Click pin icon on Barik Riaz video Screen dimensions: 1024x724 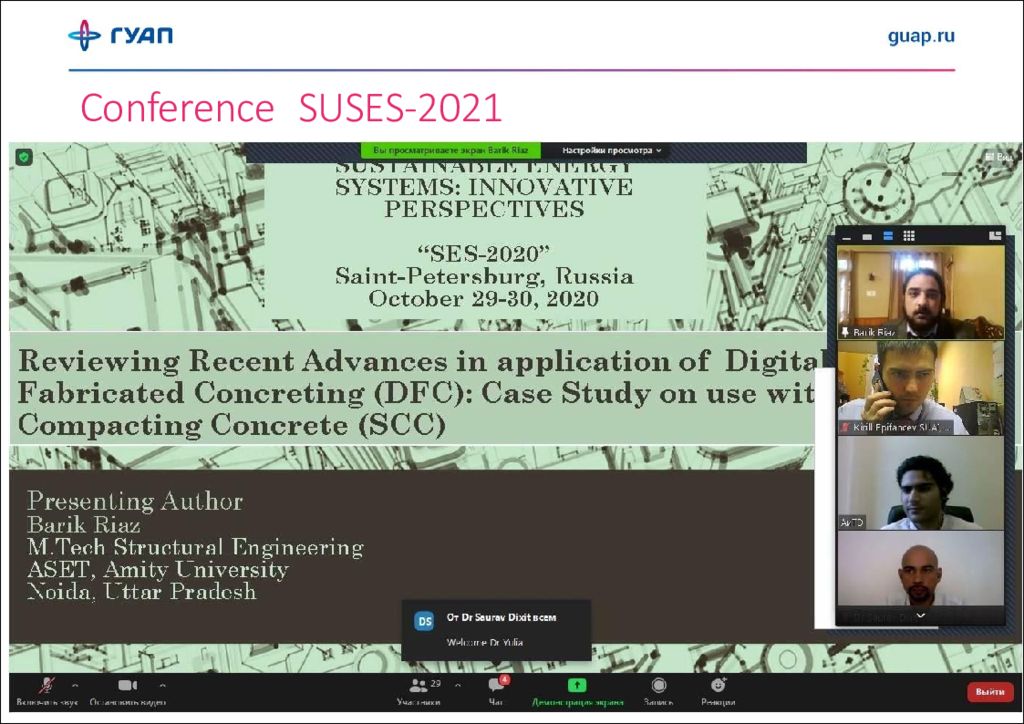click(845, 332)
